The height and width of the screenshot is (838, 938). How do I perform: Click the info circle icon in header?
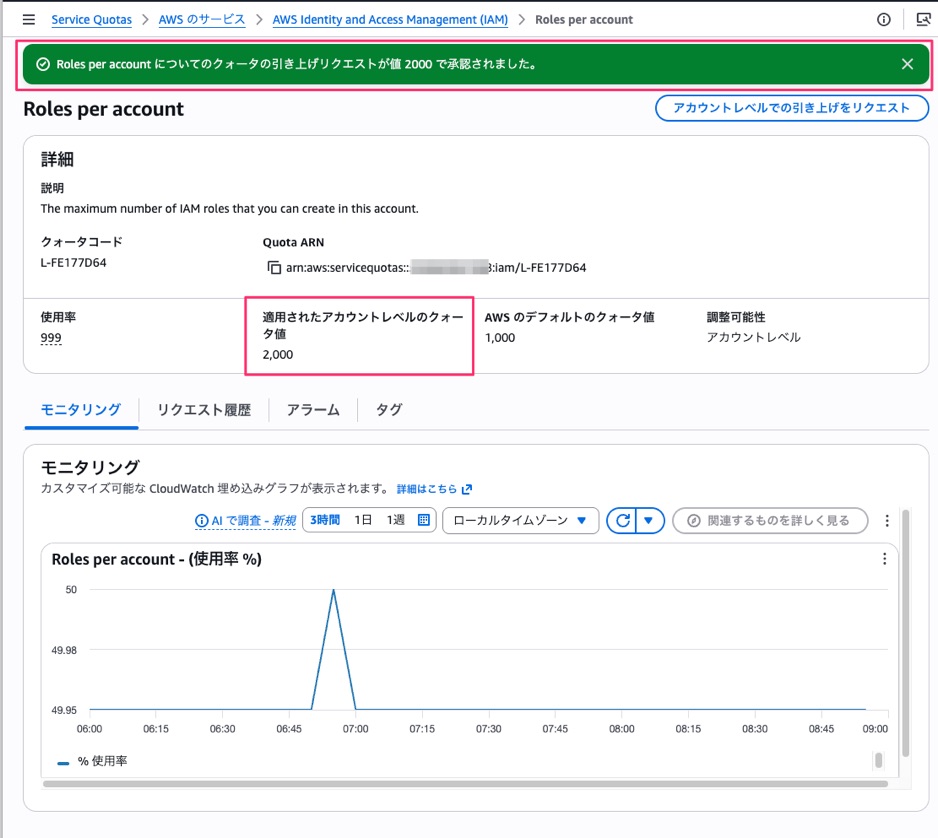pyautogui.click(x=883, y=20)
